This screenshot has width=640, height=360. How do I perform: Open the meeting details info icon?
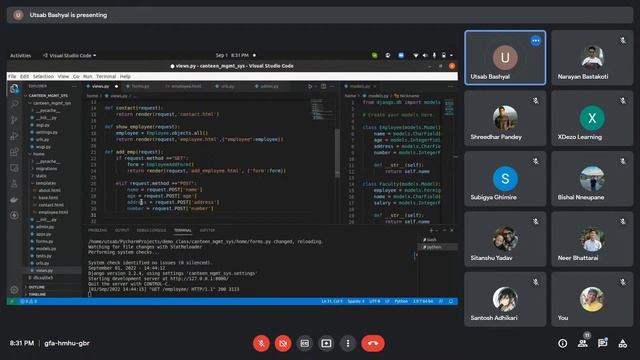point(562,344)
